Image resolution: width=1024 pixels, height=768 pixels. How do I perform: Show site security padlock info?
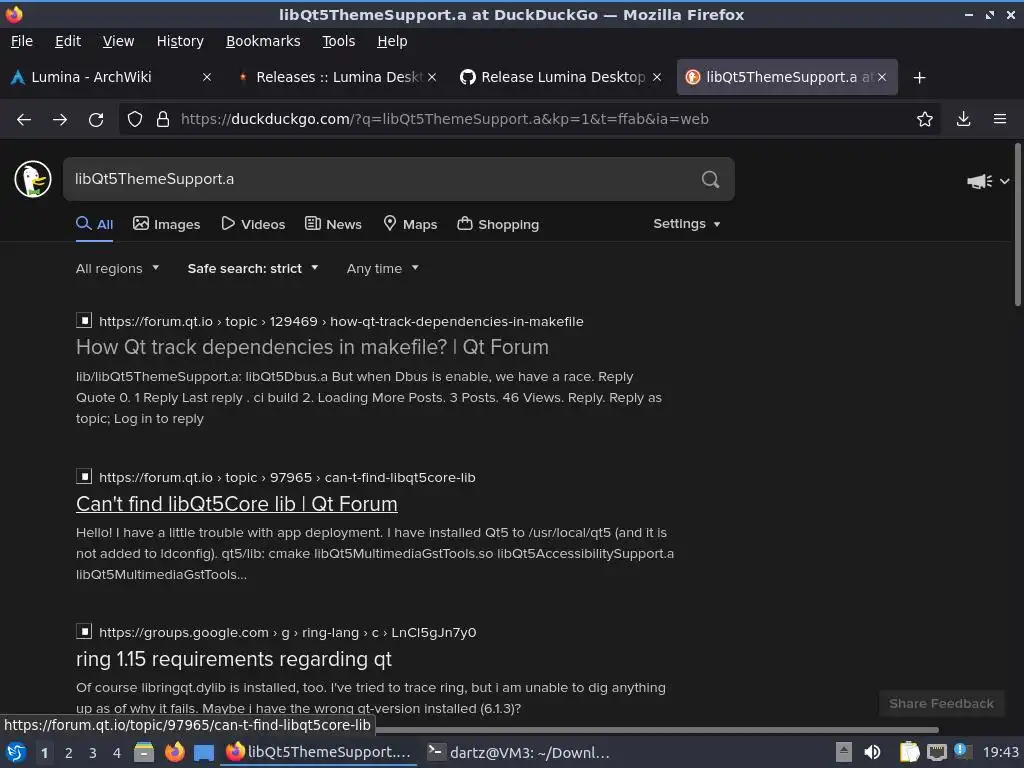click(163, 119)
